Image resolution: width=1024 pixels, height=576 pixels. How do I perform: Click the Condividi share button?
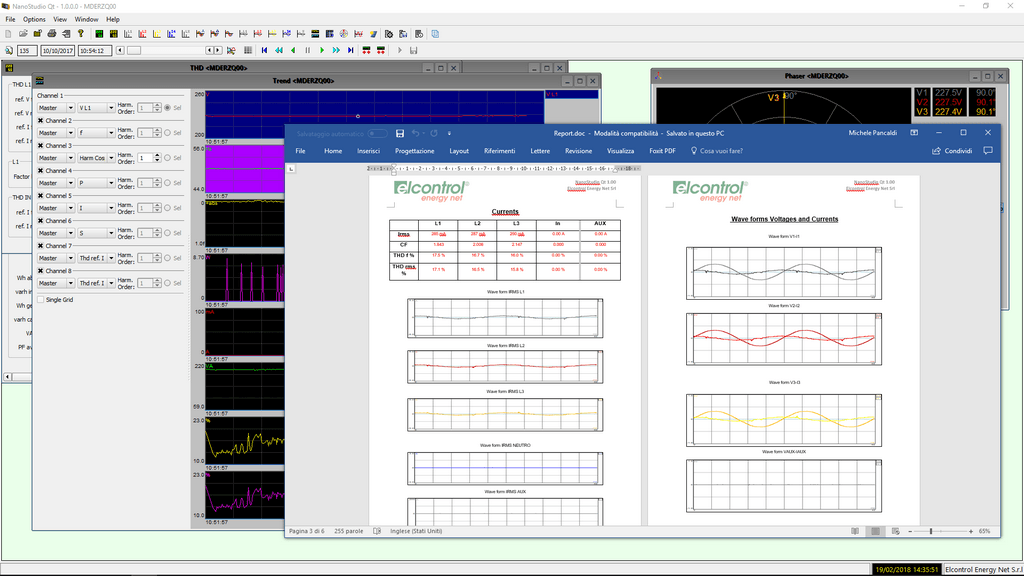tap(952, 151)
